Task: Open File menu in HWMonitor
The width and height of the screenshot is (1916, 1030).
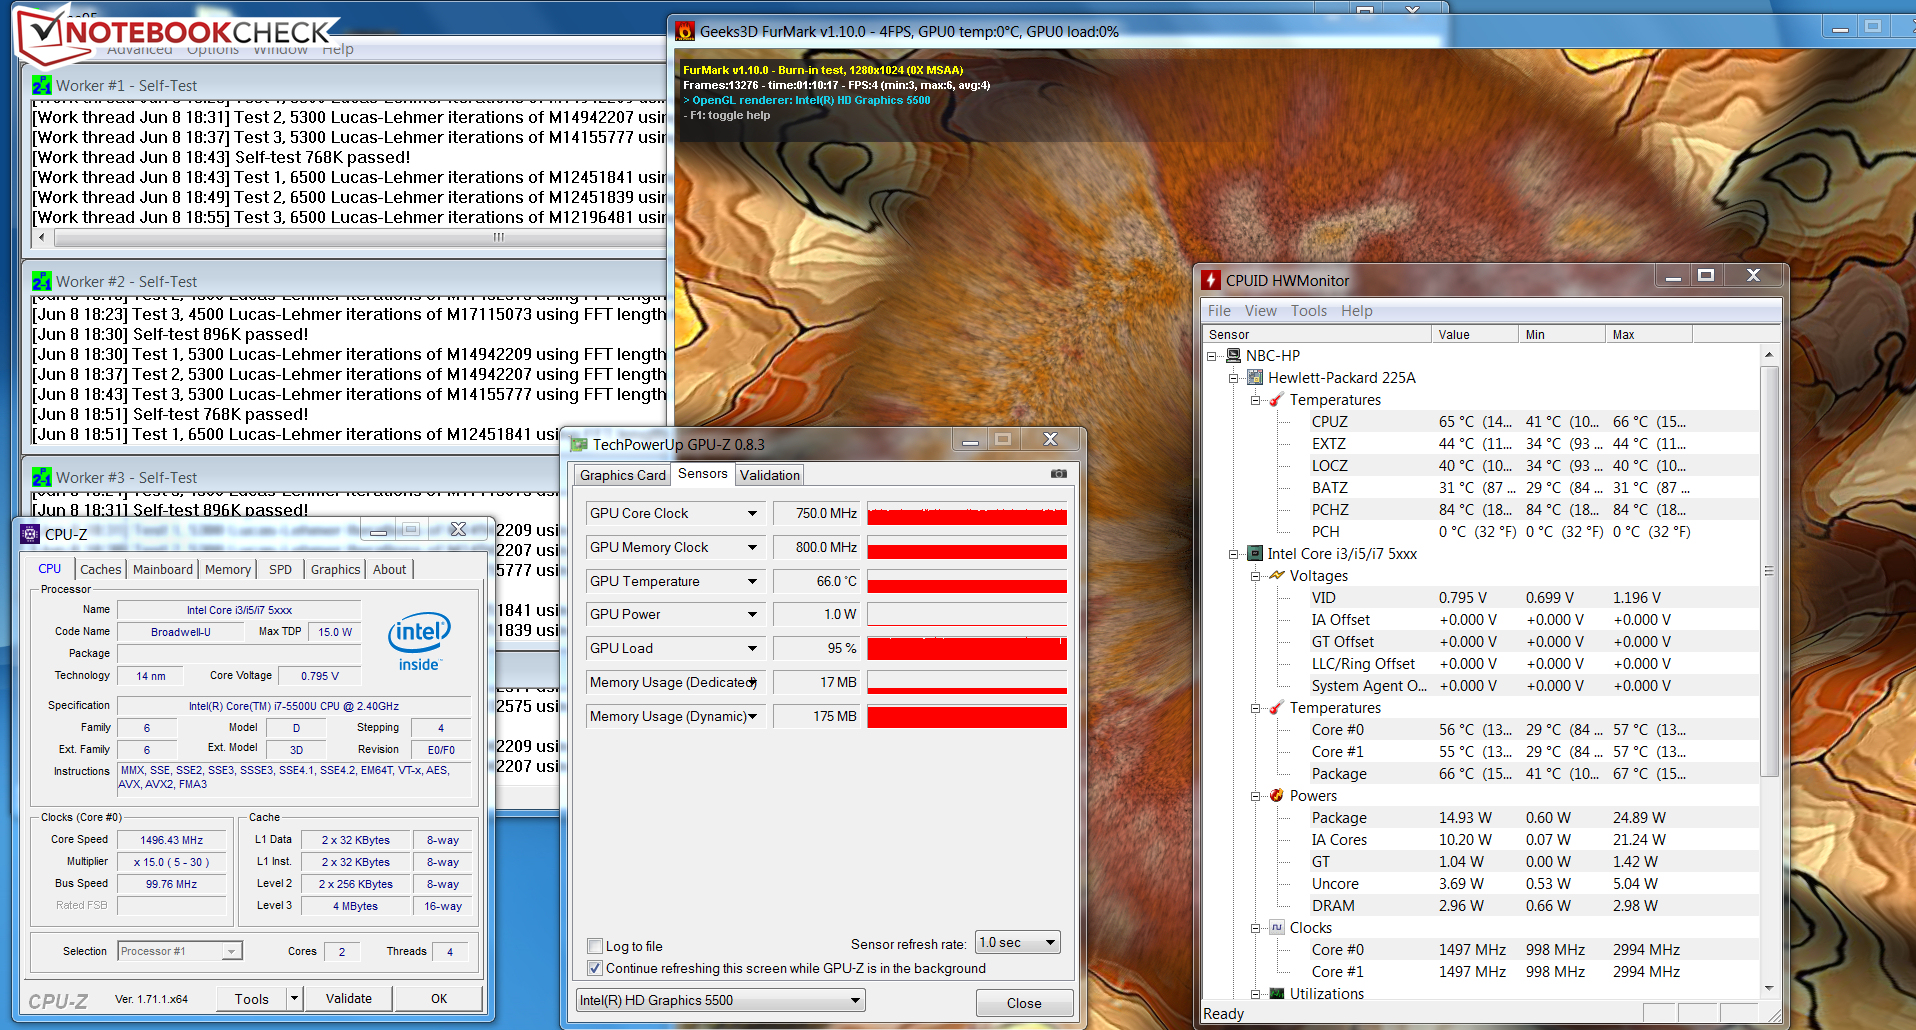Action: [1219, 311]
